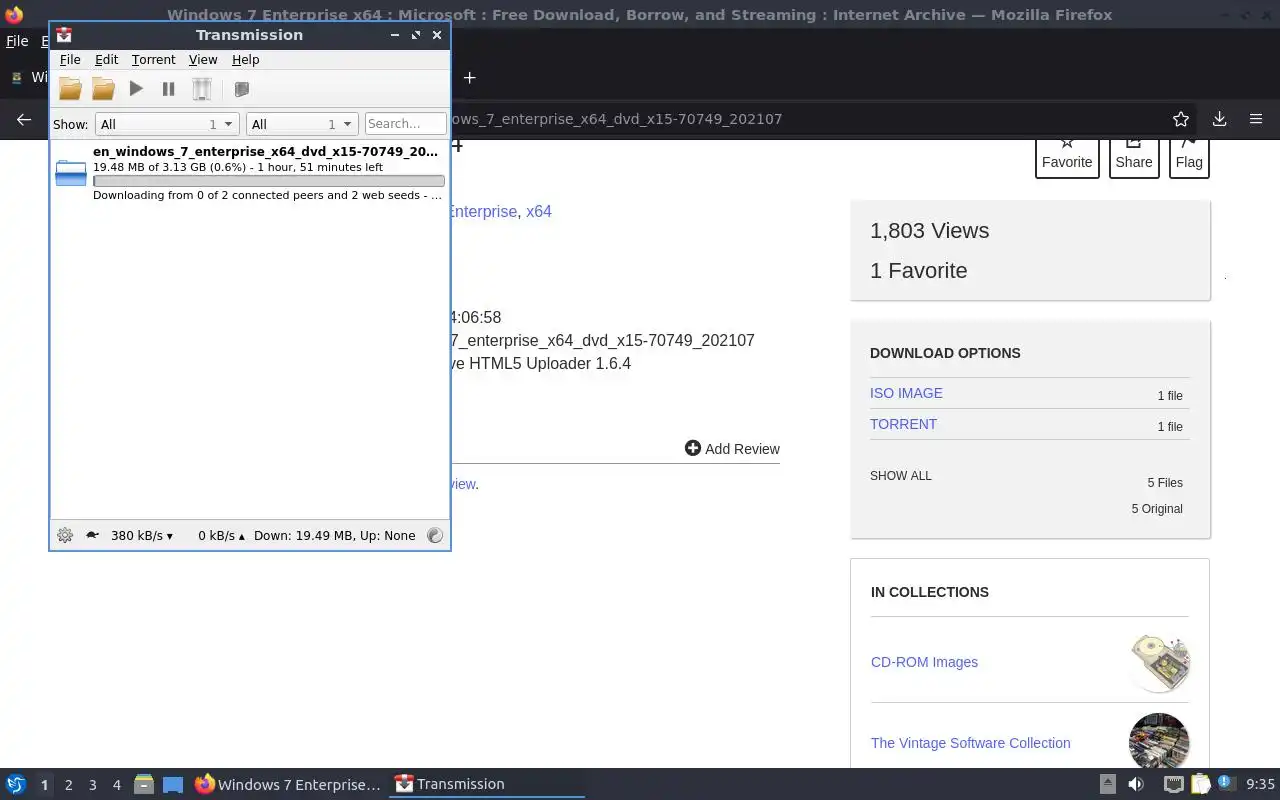Select the en_windows_7_enterprise torrent name
The height and width of the screenshot is (800, 1280).
265,152
